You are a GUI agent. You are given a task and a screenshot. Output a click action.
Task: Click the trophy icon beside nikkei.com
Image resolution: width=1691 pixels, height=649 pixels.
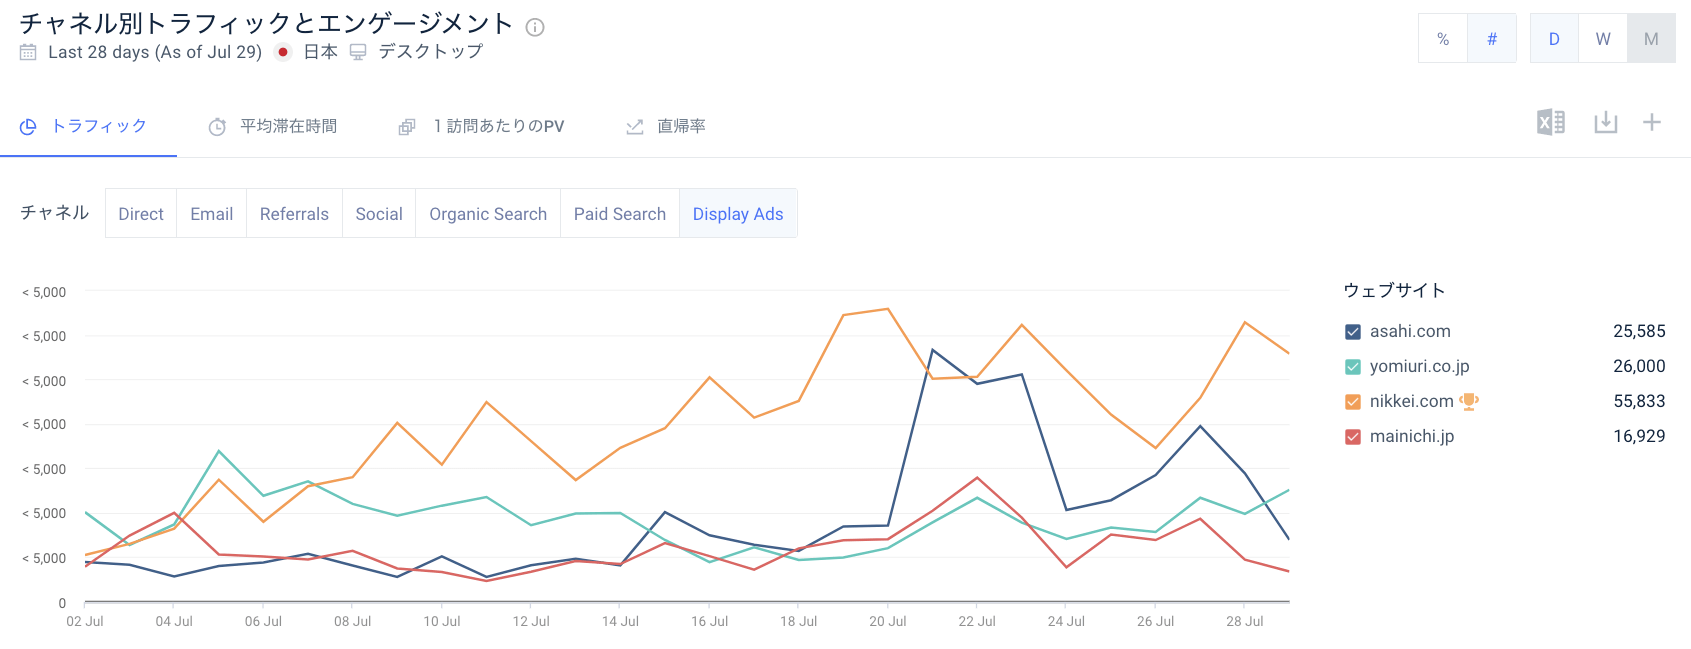coord(1469,401)
